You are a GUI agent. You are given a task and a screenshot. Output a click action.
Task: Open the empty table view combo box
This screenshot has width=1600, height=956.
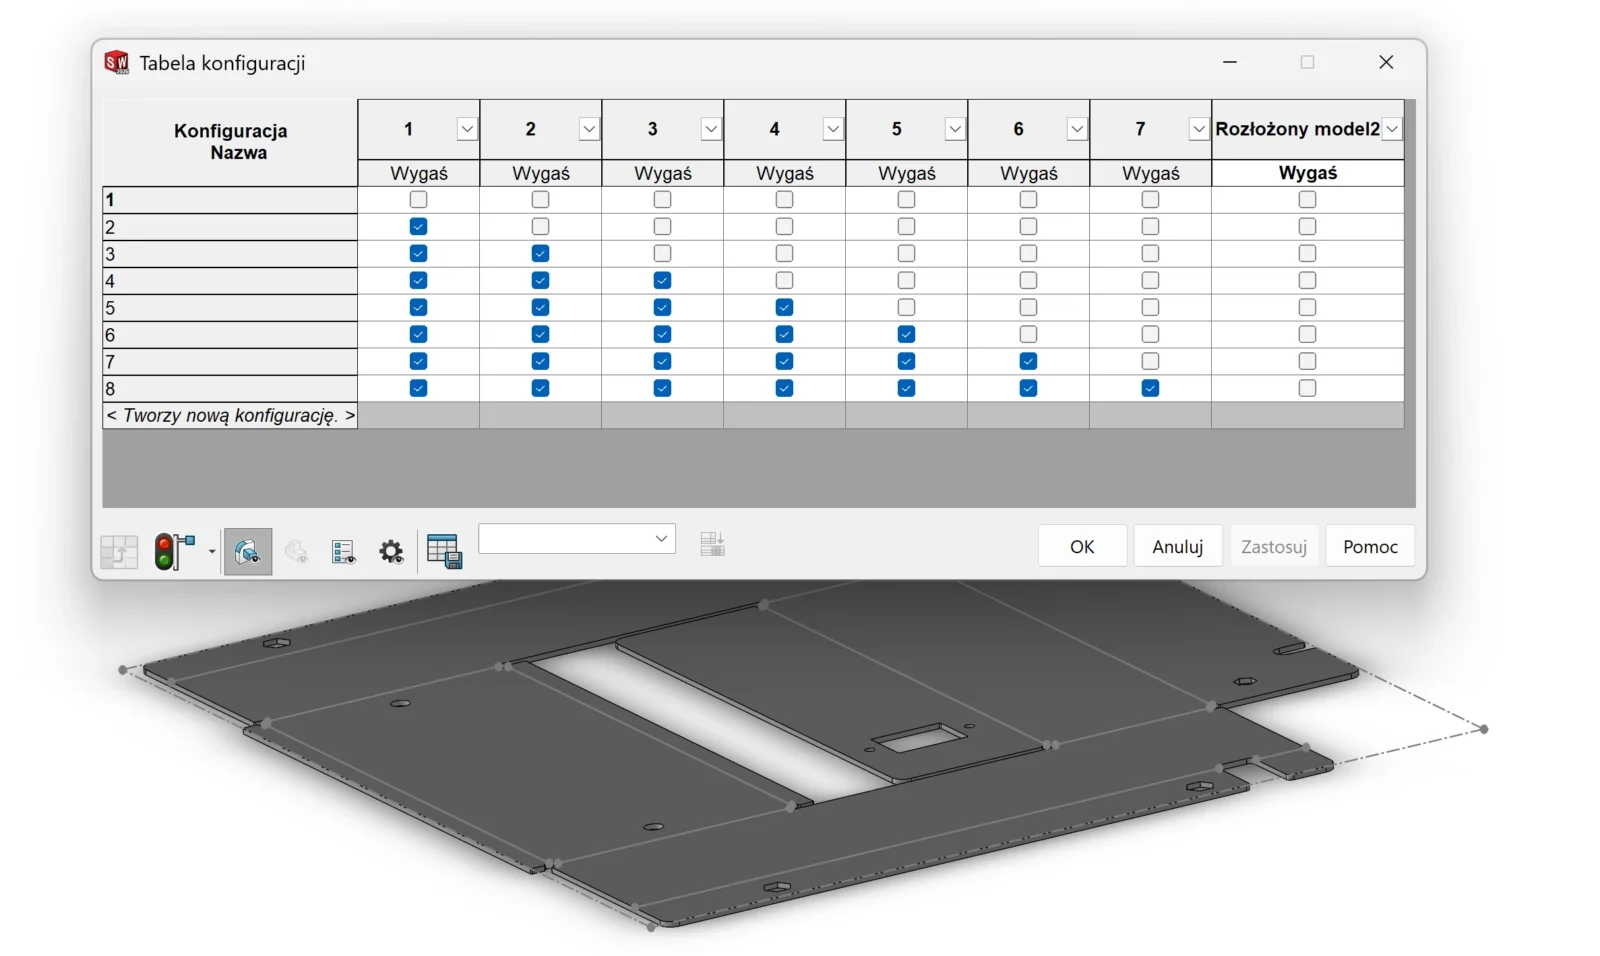tap(577, 538)
